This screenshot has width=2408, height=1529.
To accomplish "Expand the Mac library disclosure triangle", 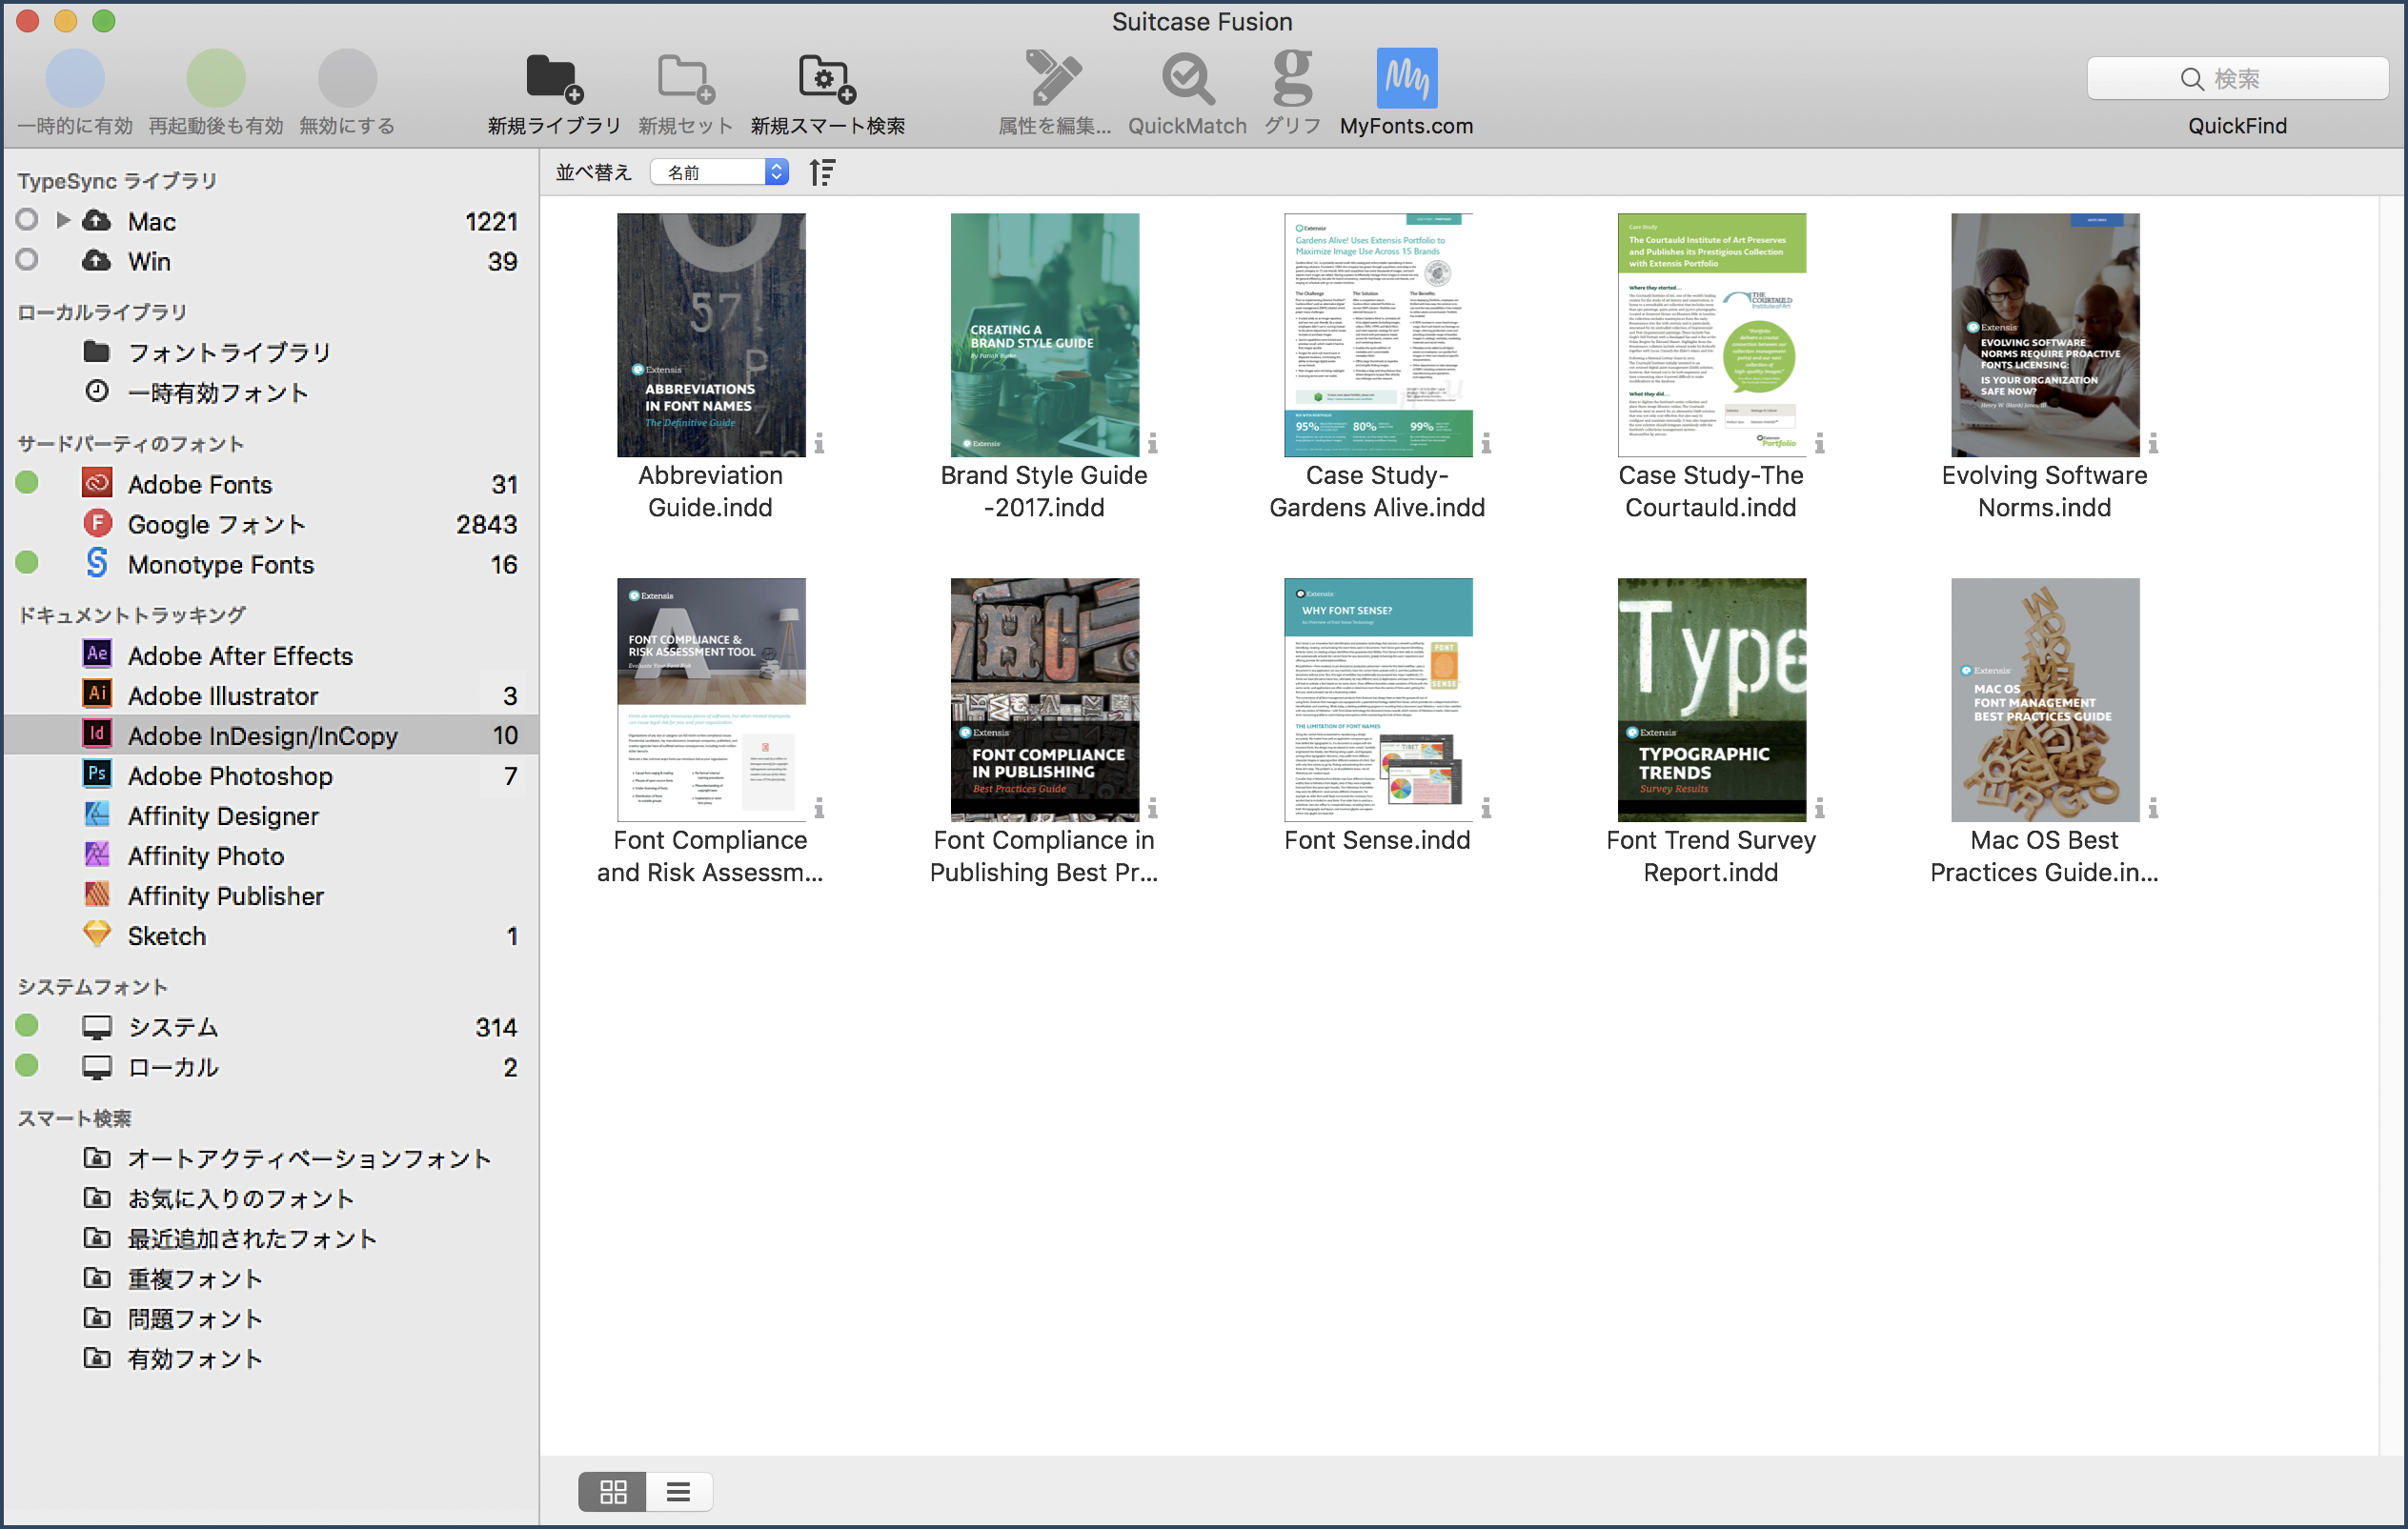I will (x=63, y=220).
